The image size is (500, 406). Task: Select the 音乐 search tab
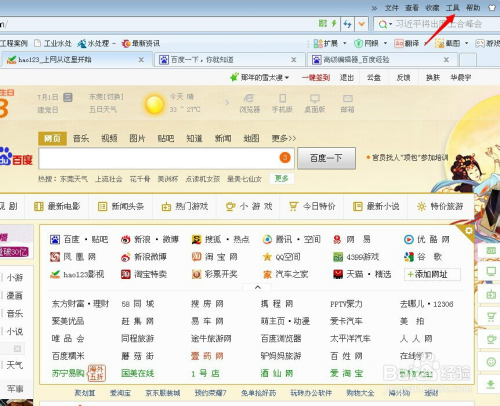(x=81, y=138)
